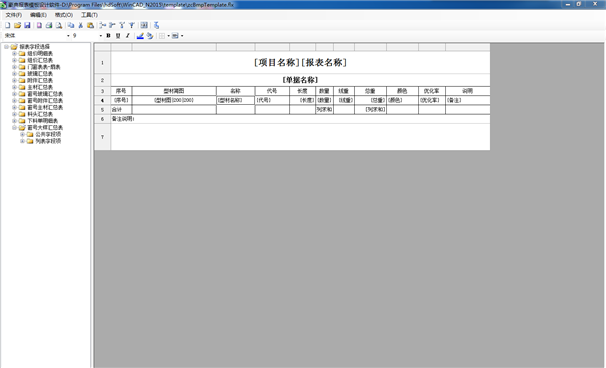Select the 公共字段项 tree item
606x368 pixels.
[48, 134]
